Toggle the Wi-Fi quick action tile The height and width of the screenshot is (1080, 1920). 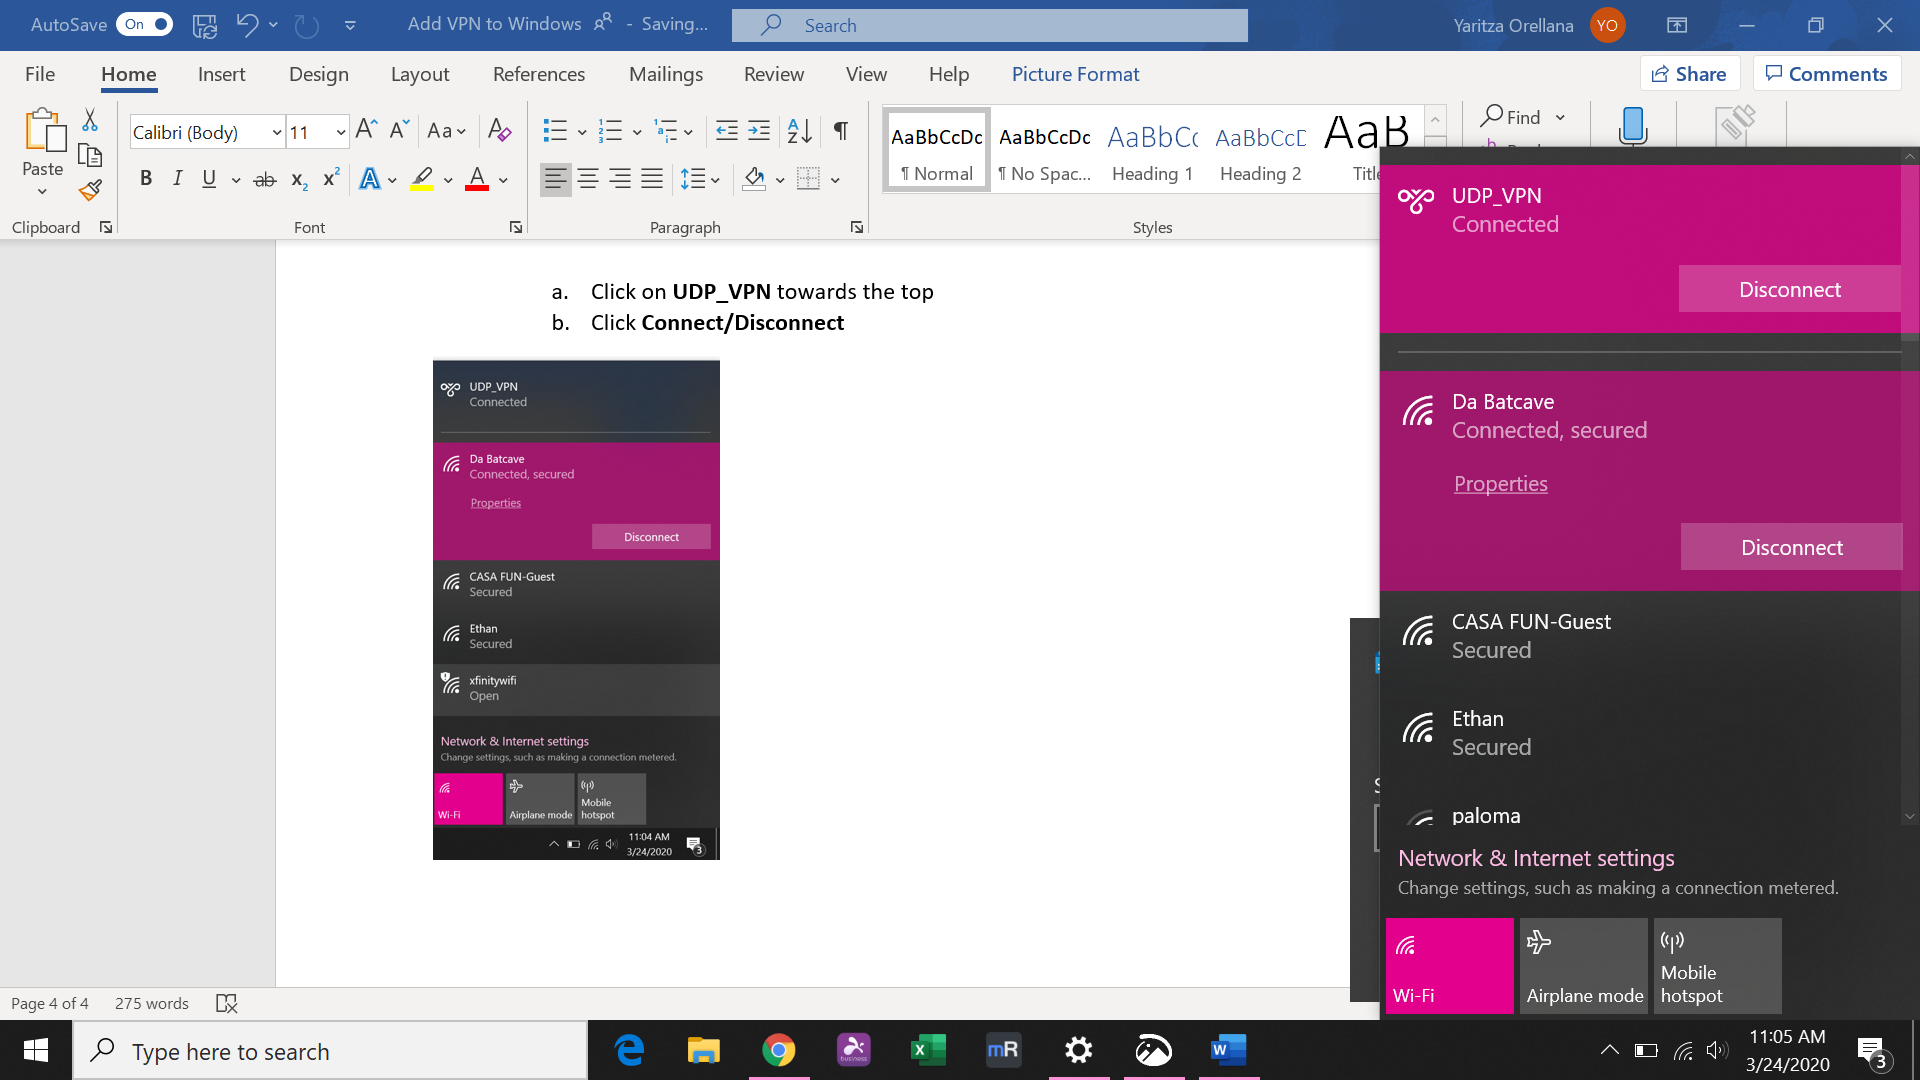(x=1449, y=965)
